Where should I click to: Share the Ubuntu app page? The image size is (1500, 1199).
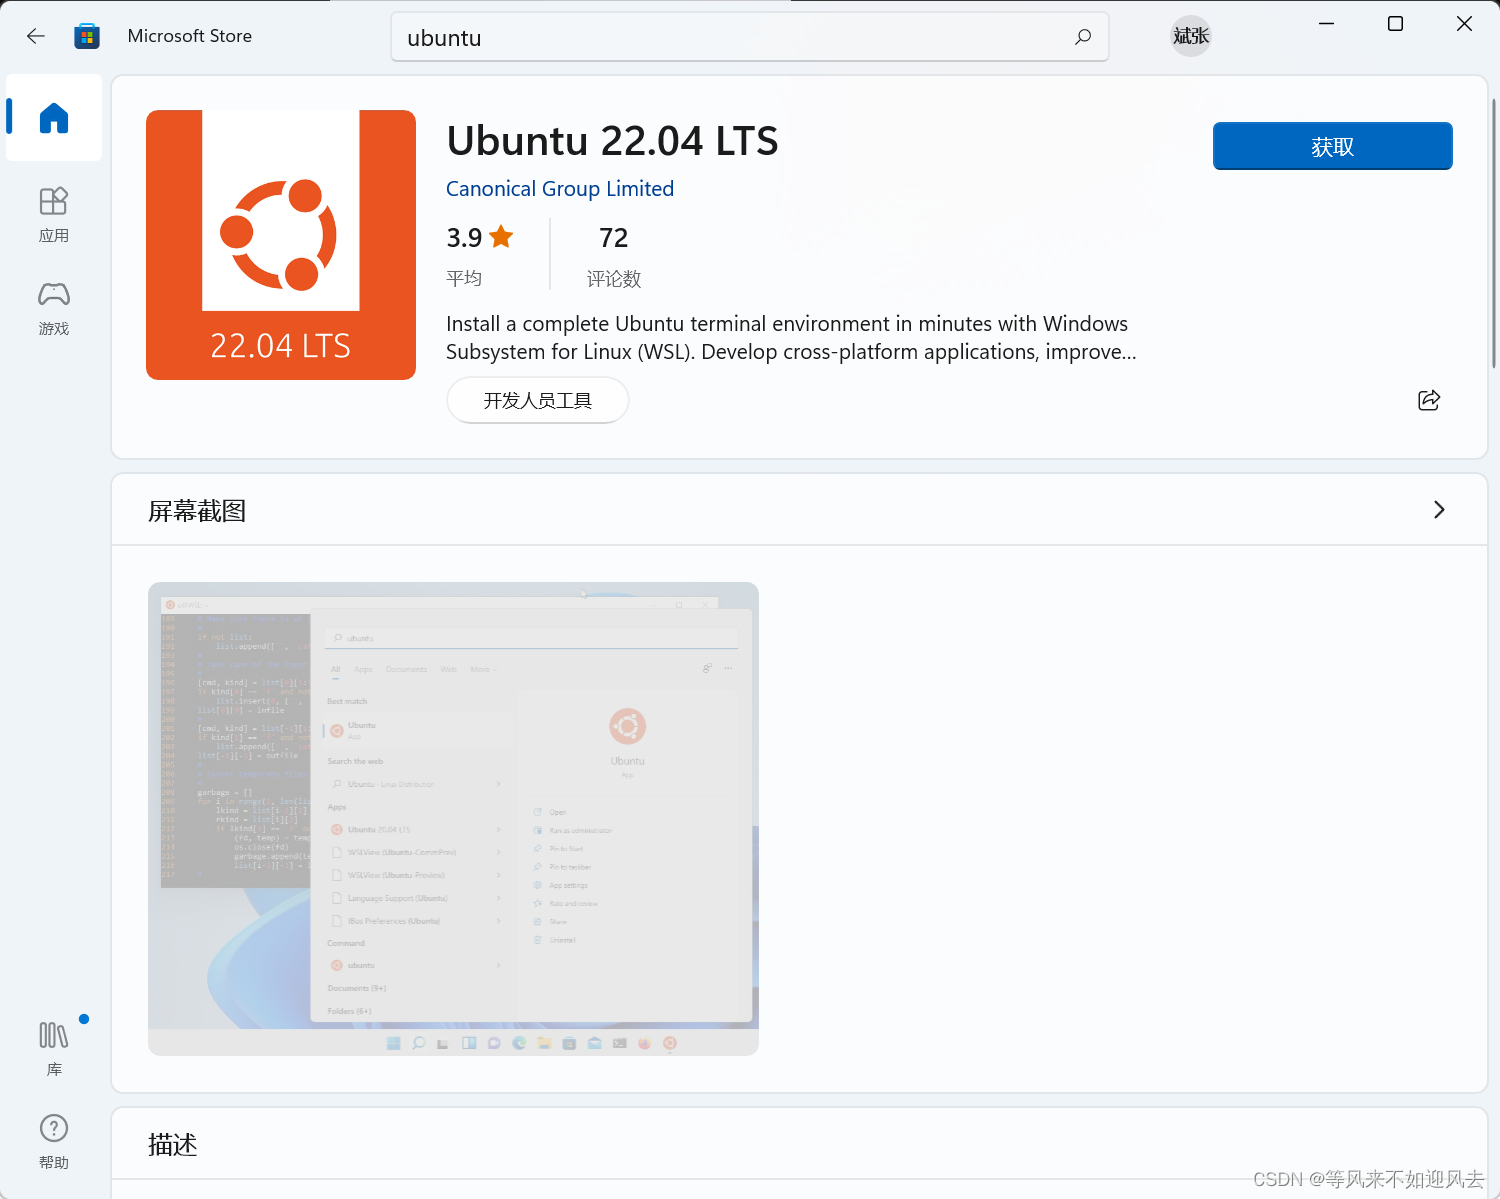(1428, 400)
